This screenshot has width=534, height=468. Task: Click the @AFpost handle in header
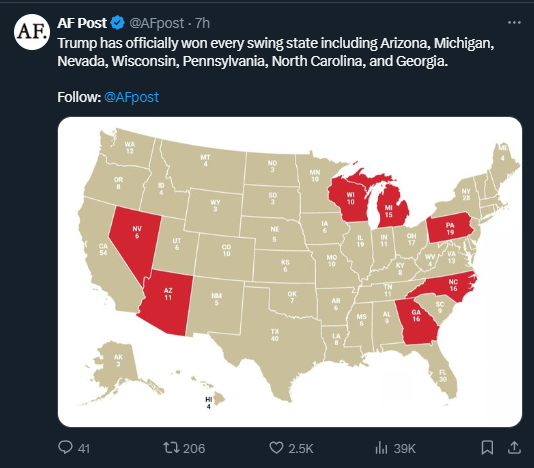[x=157, y=23]
